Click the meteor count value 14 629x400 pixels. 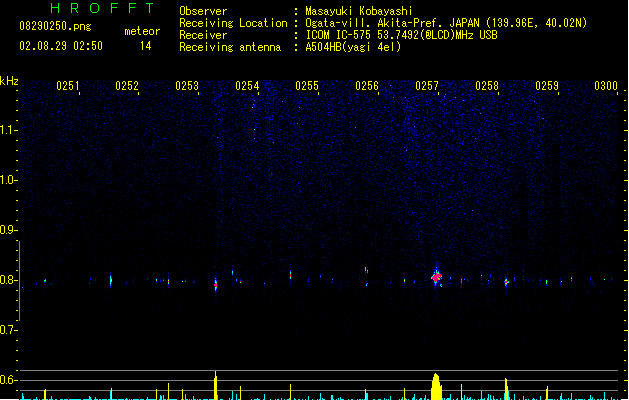coord(146,46)
